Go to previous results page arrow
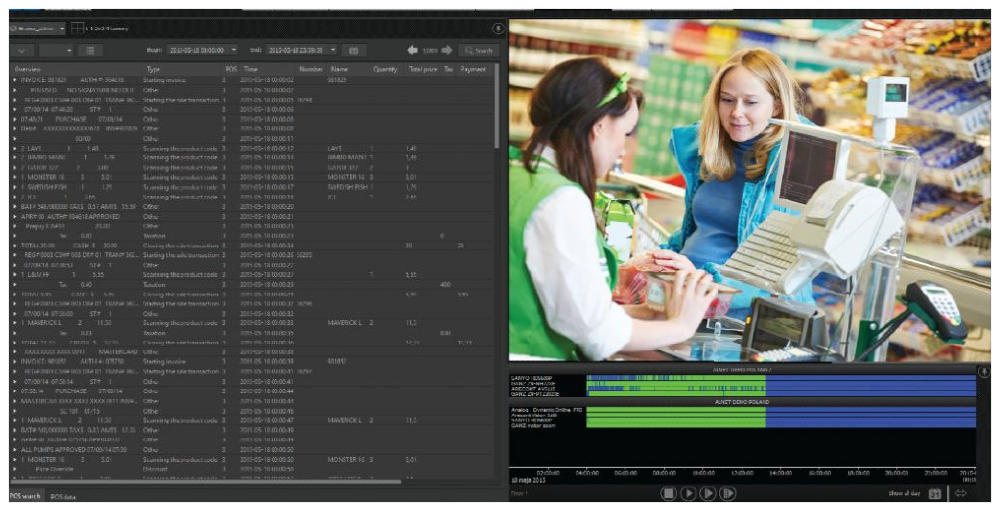The height and width of the screenshot is (511, 1000). (412, 50)
